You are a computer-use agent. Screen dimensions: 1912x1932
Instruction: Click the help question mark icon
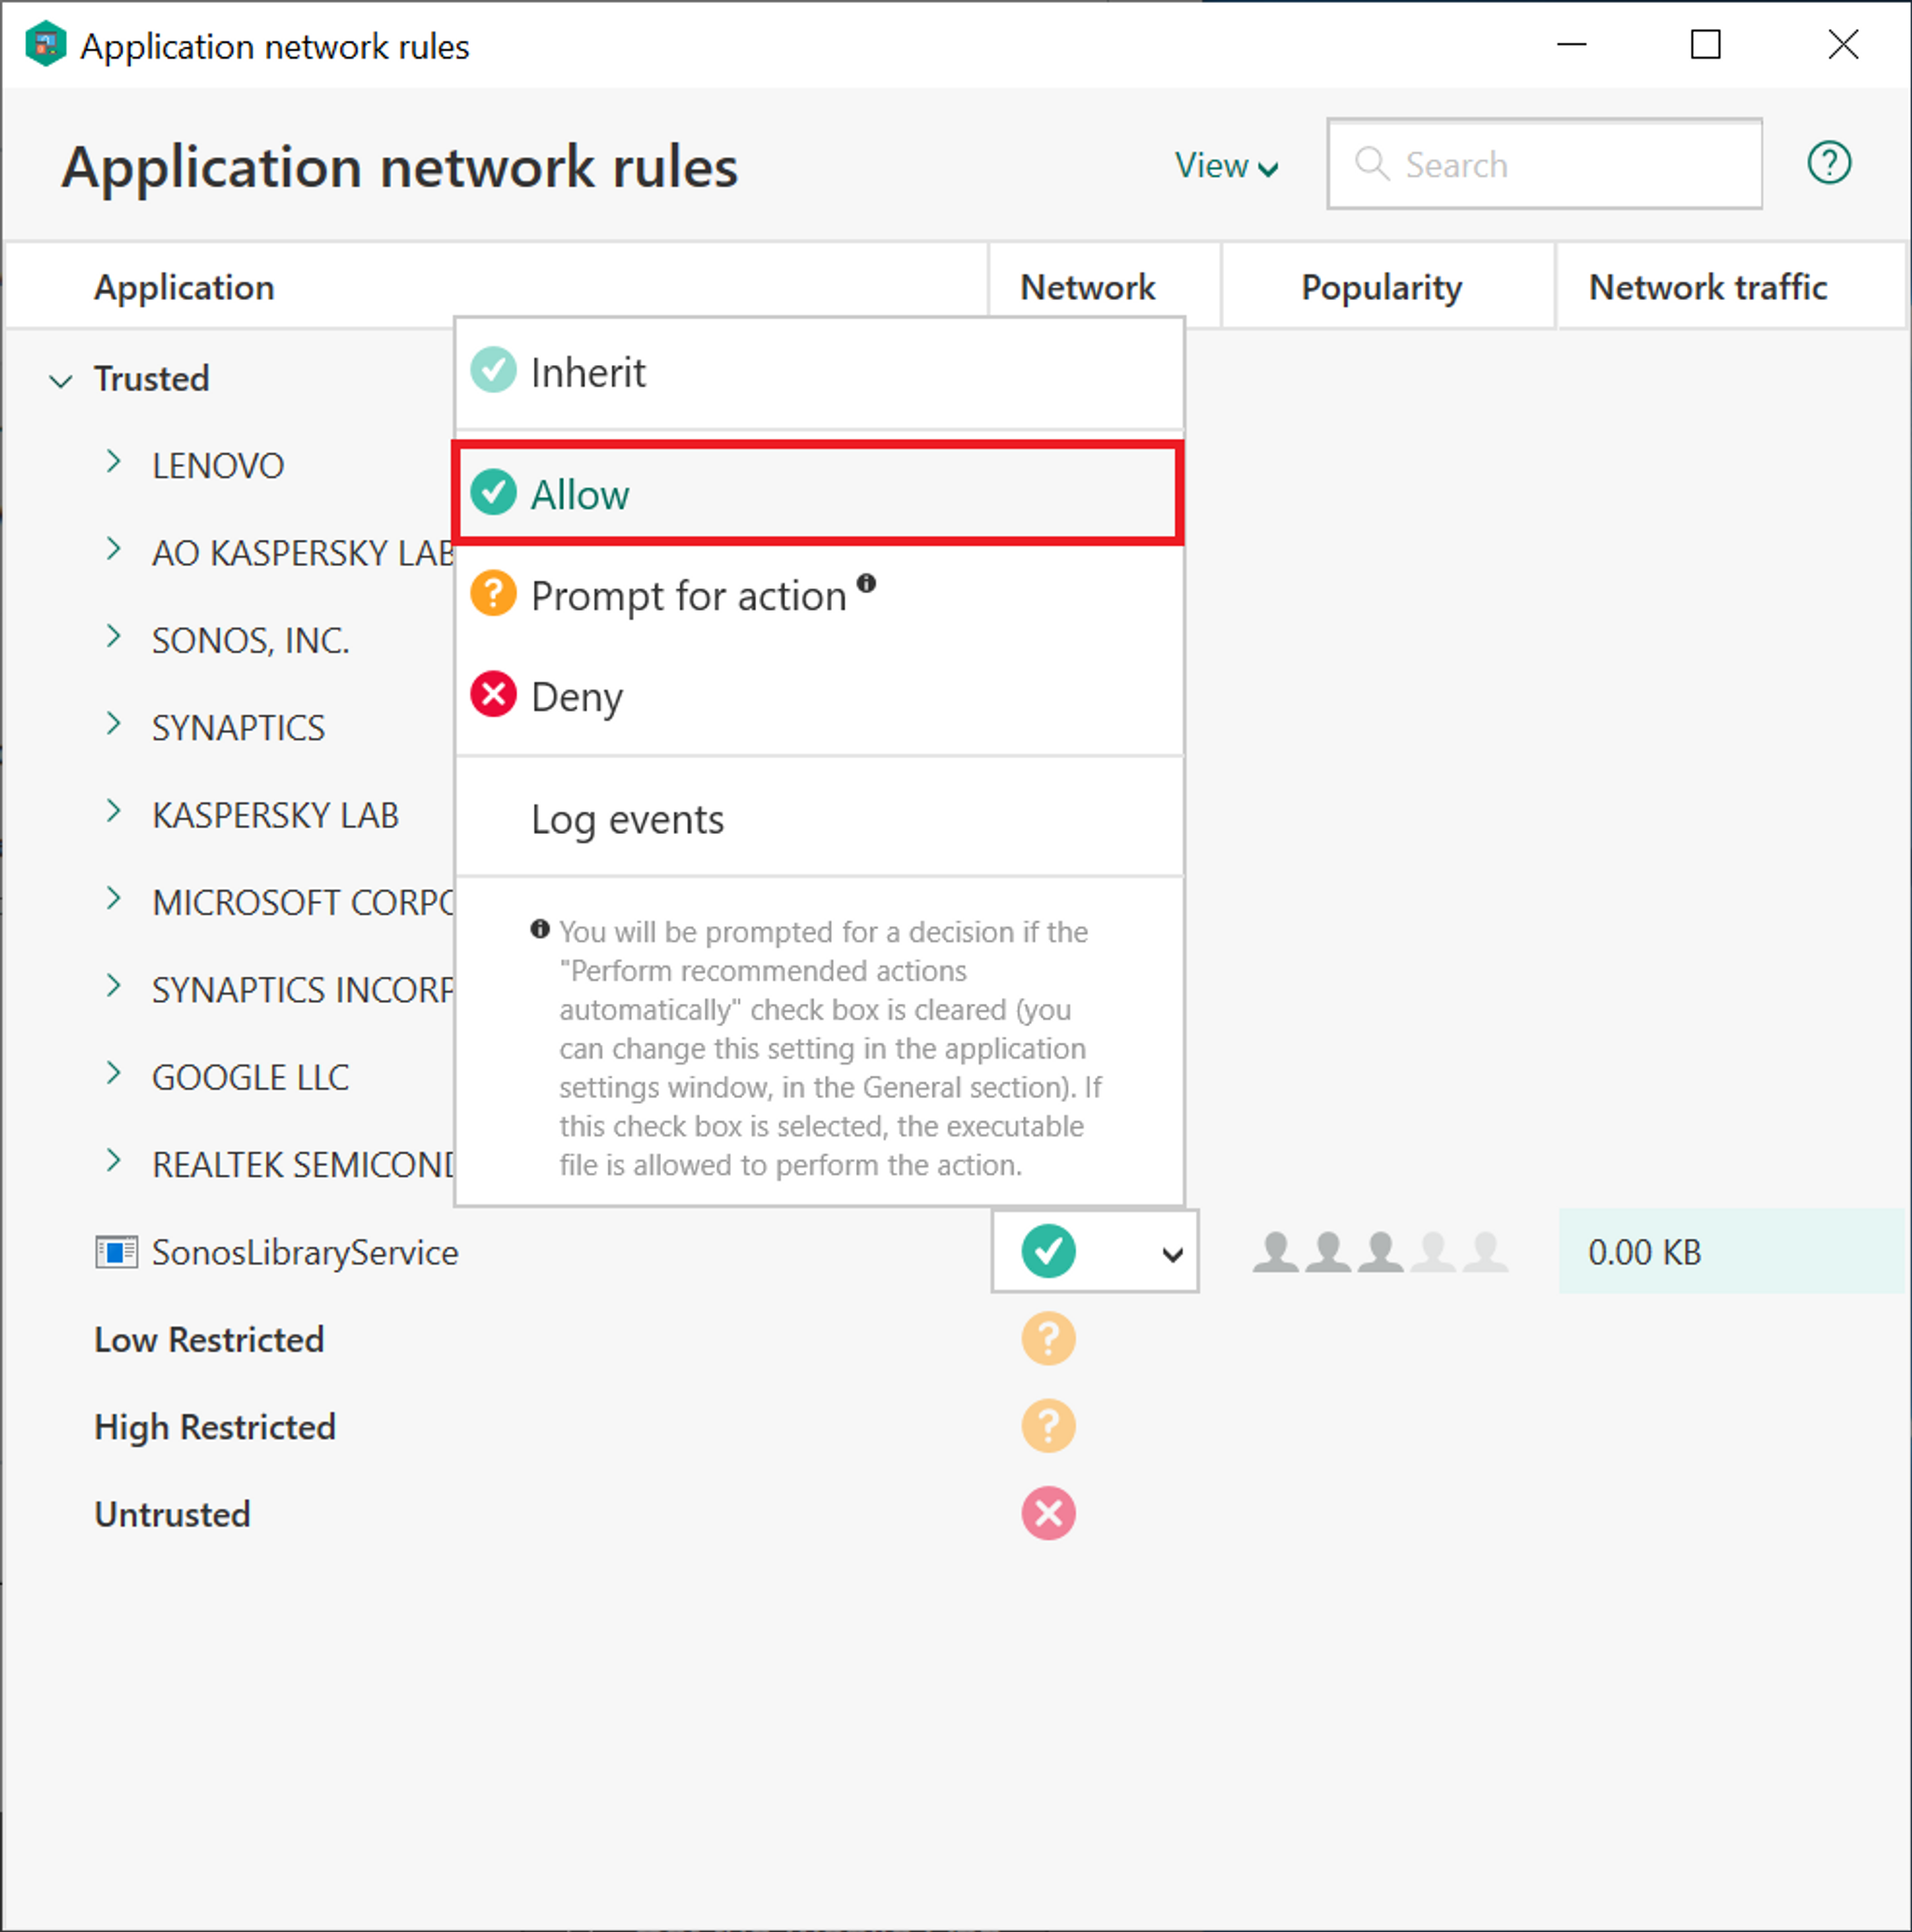[x=1828, y=163]
